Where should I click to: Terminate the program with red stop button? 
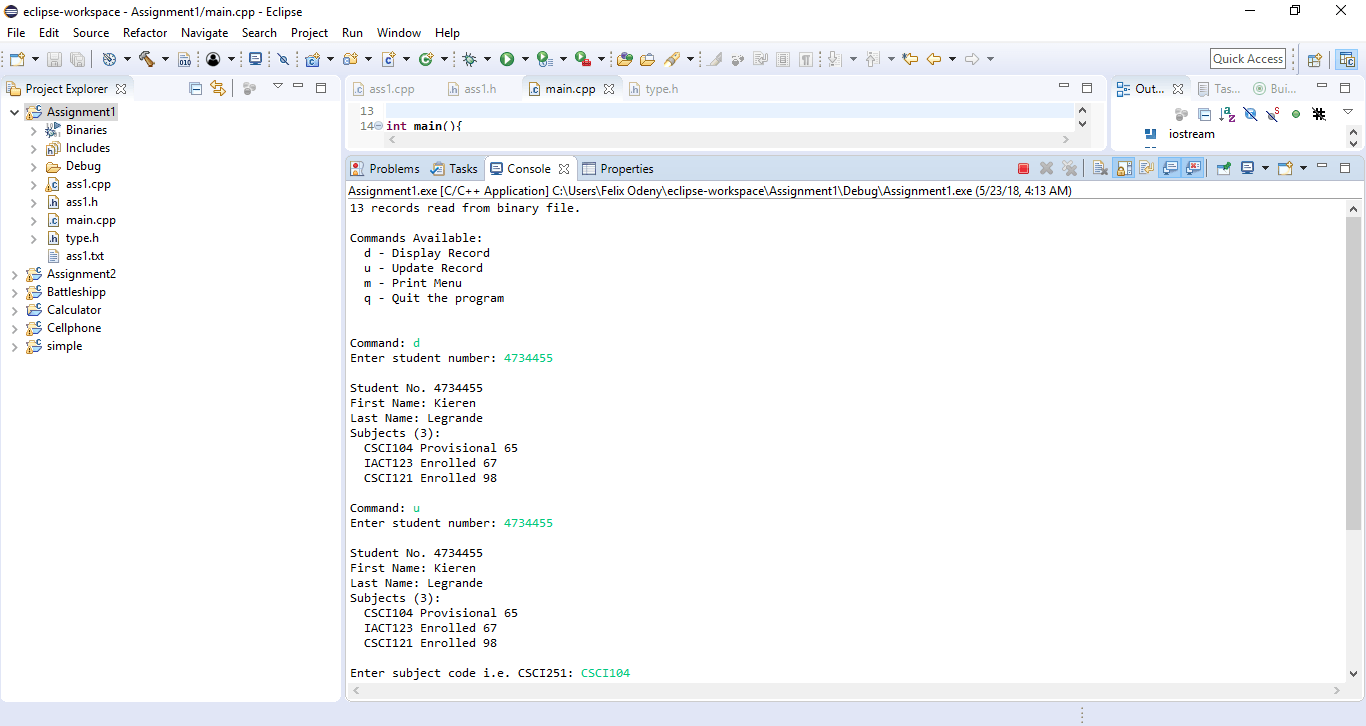point(1023,169)
